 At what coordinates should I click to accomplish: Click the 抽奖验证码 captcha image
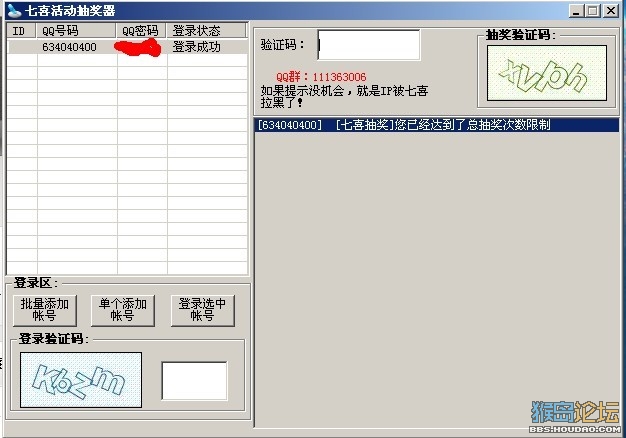[547, 73]
